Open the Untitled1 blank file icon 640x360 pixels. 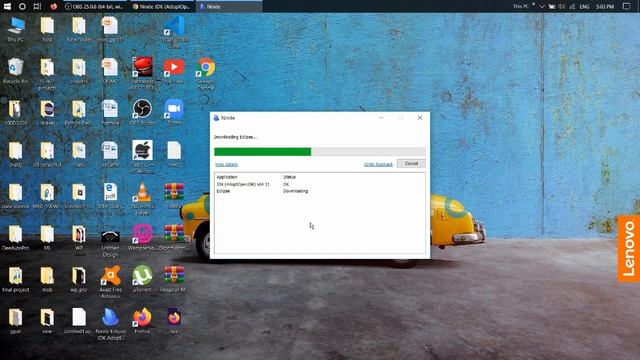click(x=78, y=321)
